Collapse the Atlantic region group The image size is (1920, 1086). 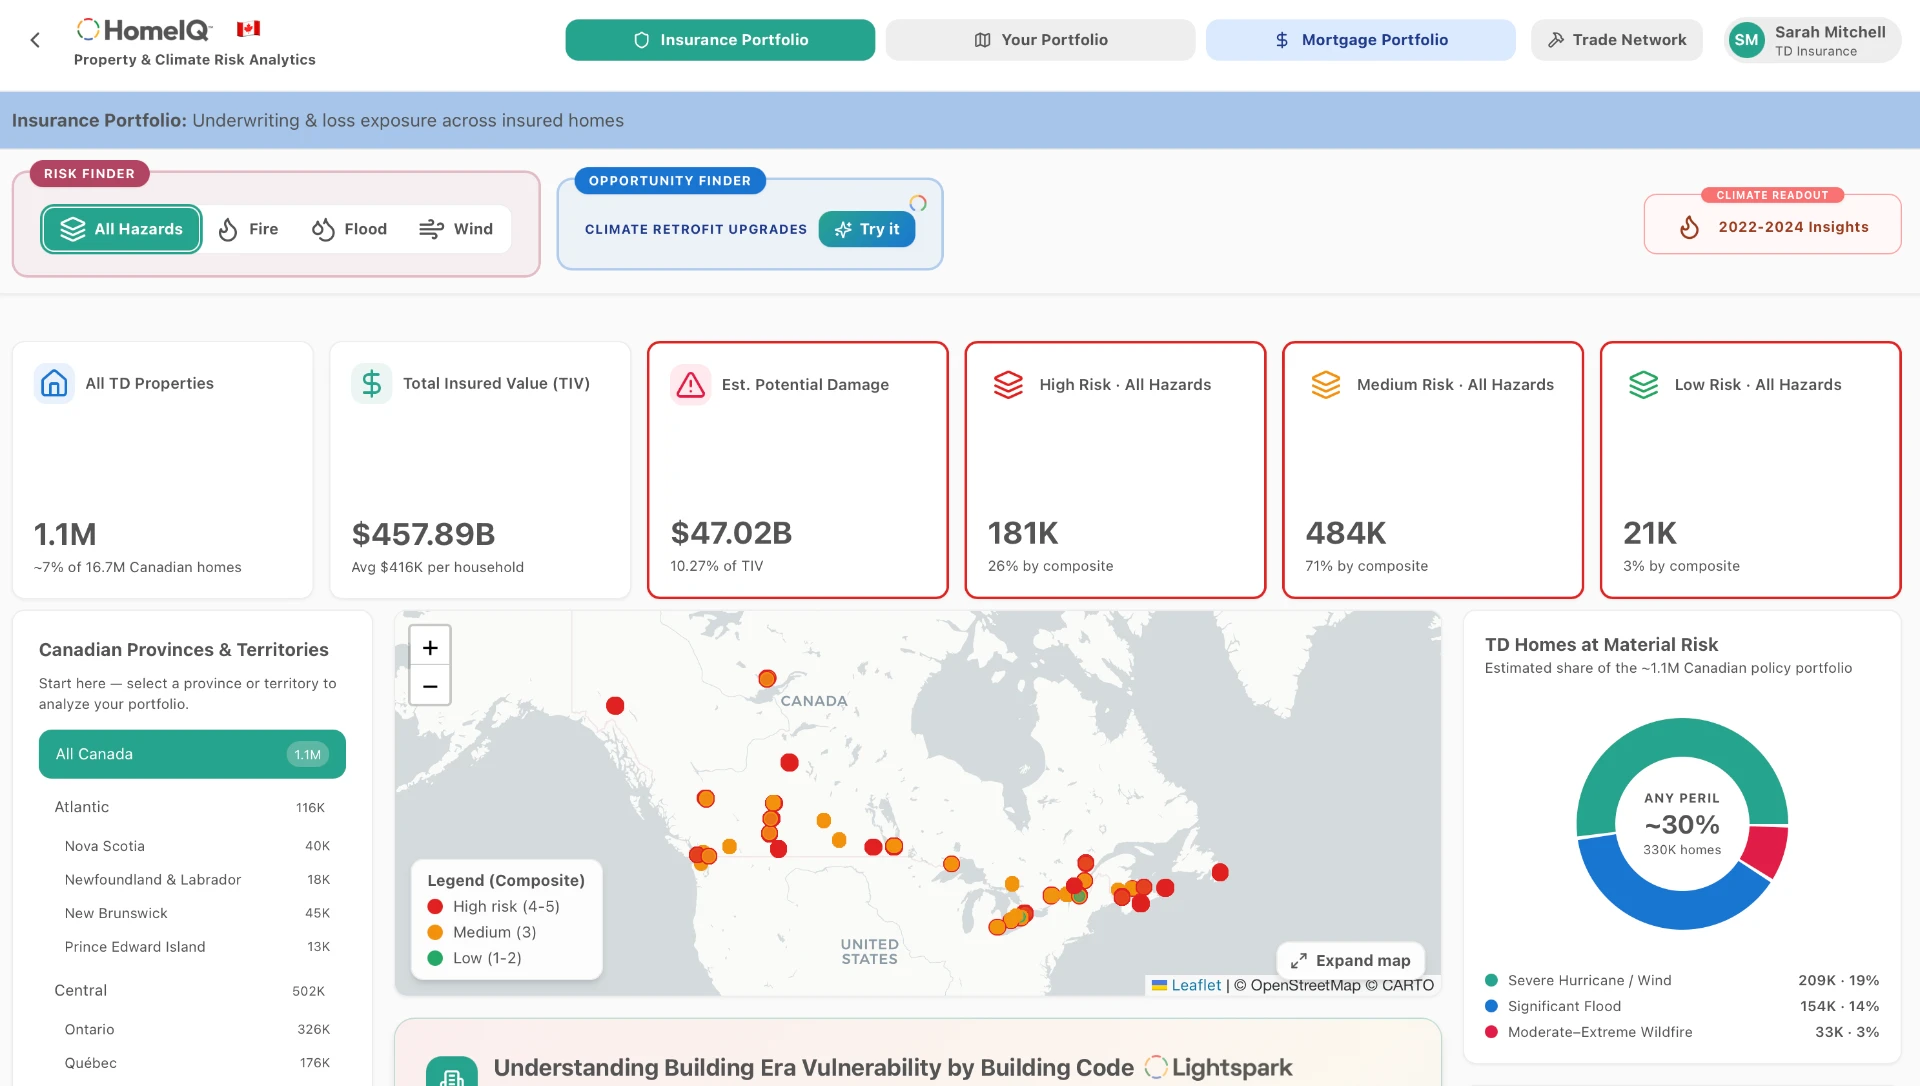coord(190,807)
